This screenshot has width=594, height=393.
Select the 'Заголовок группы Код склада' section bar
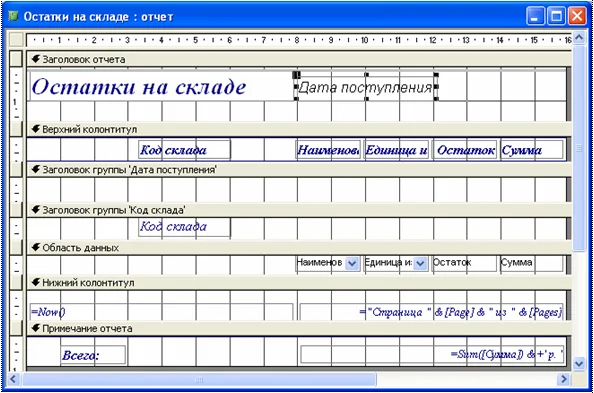299,210
